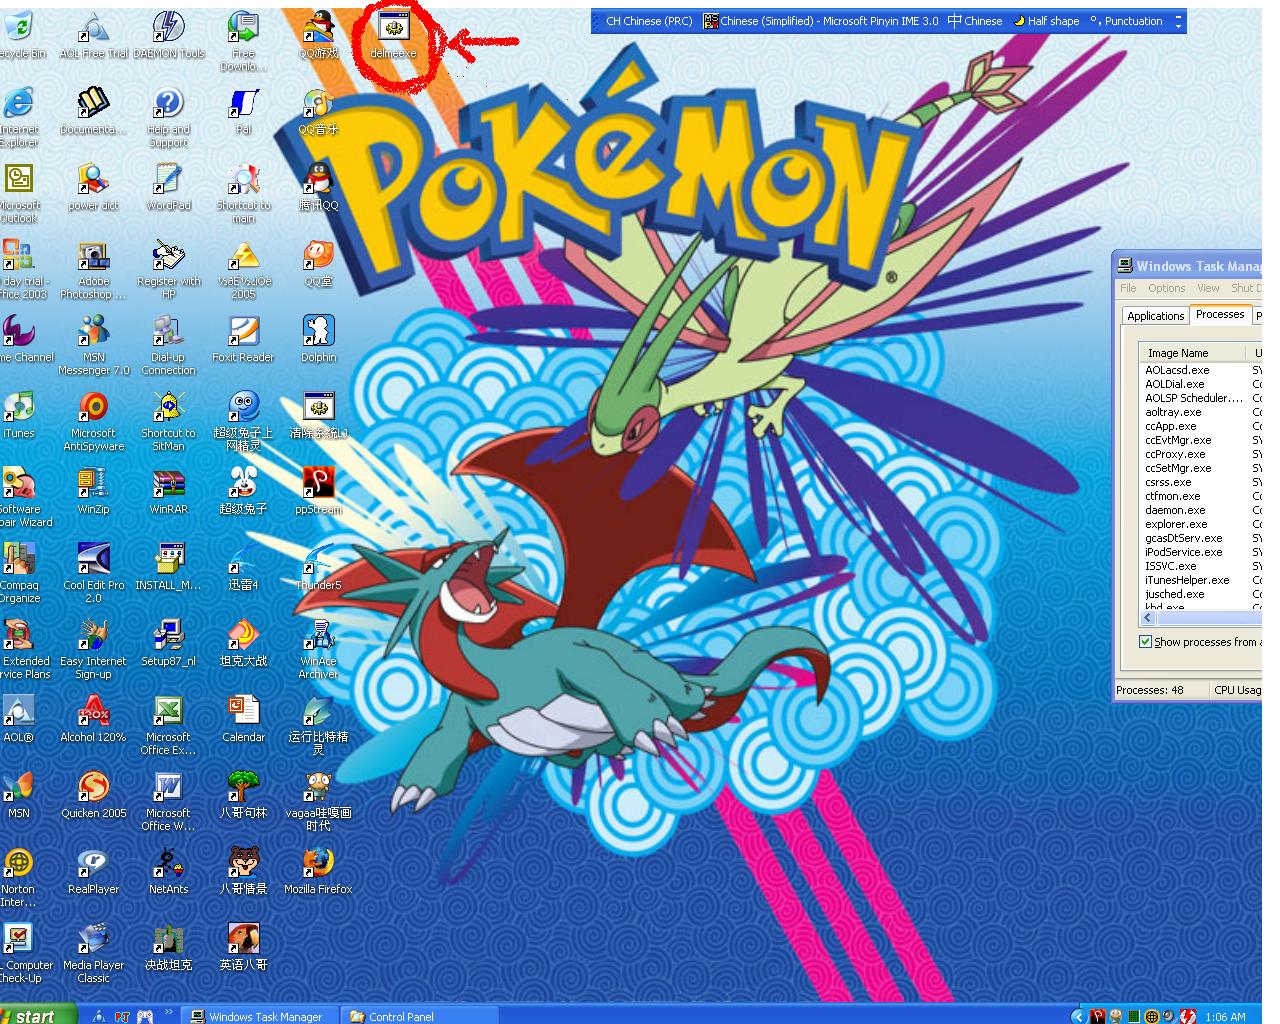Click left arrow of process list scrollbar
This screenshot has height=1024, width=1280.
pyautogui.click(x=1149, y=619)
